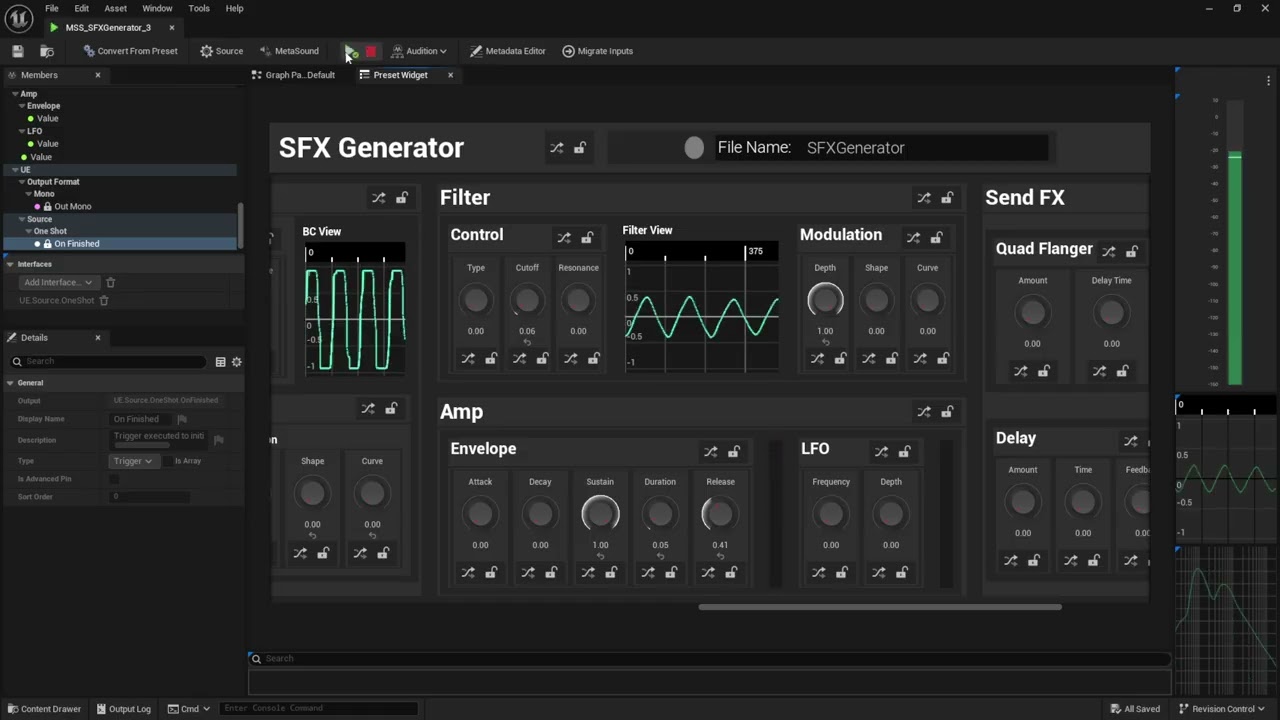Select the Preset Widget tab

pyautogui.click(x=400, y=75)
